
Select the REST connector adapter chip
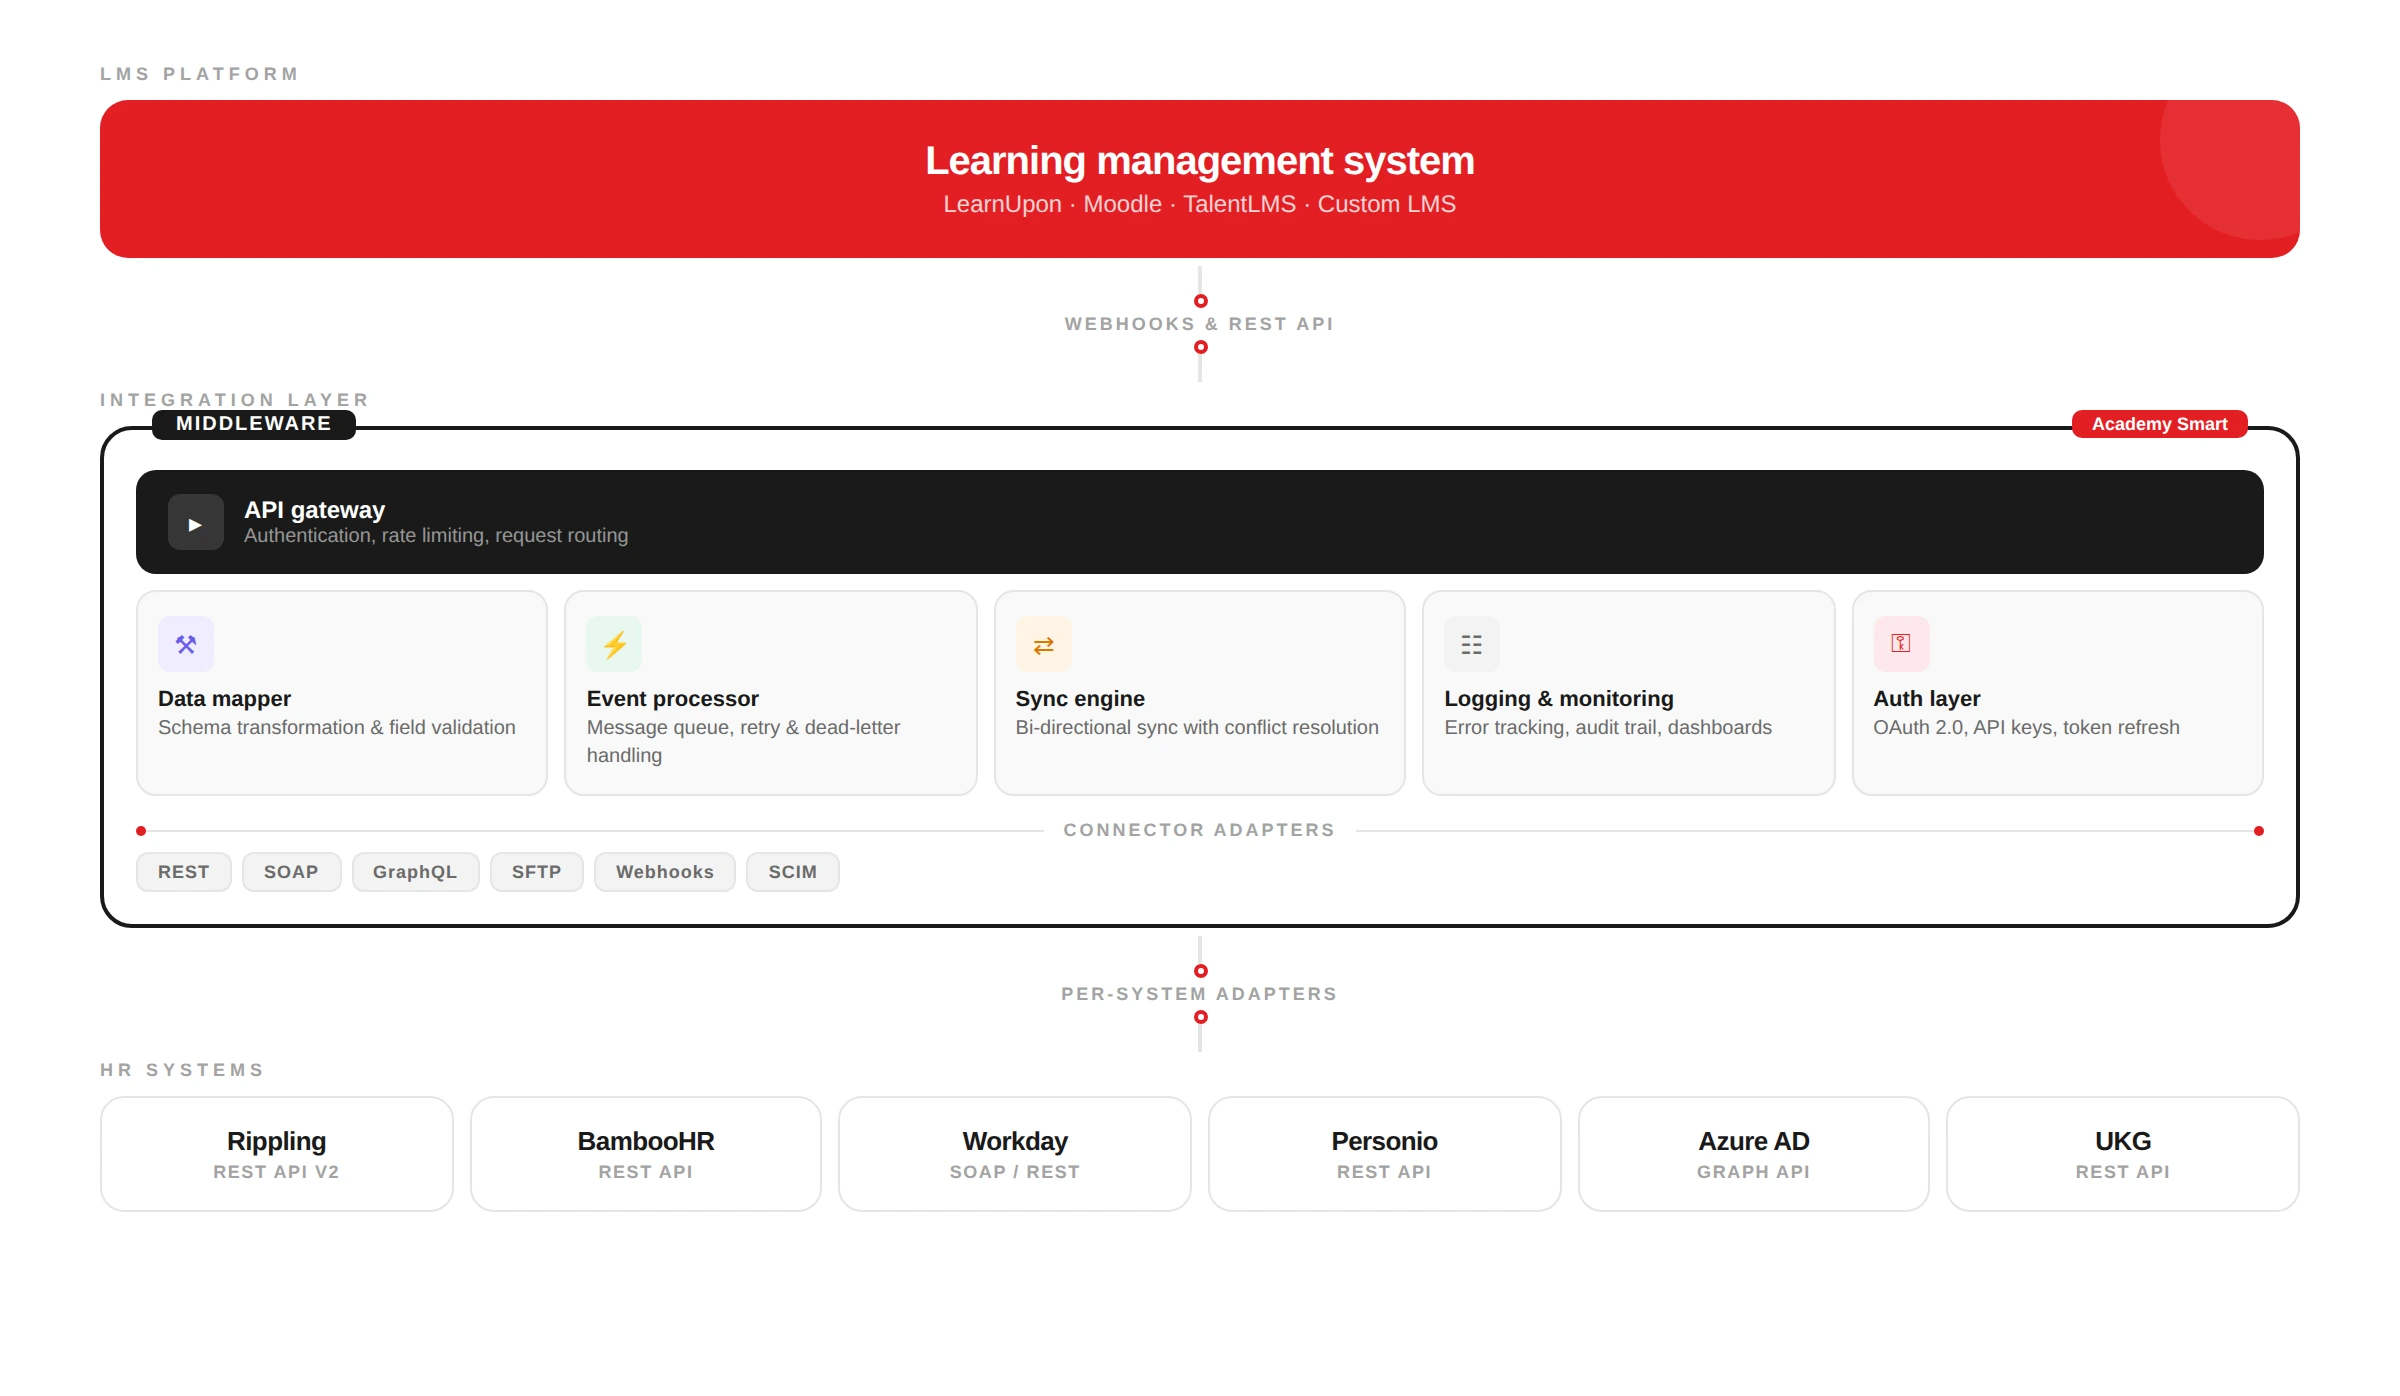tap(184, 872)
